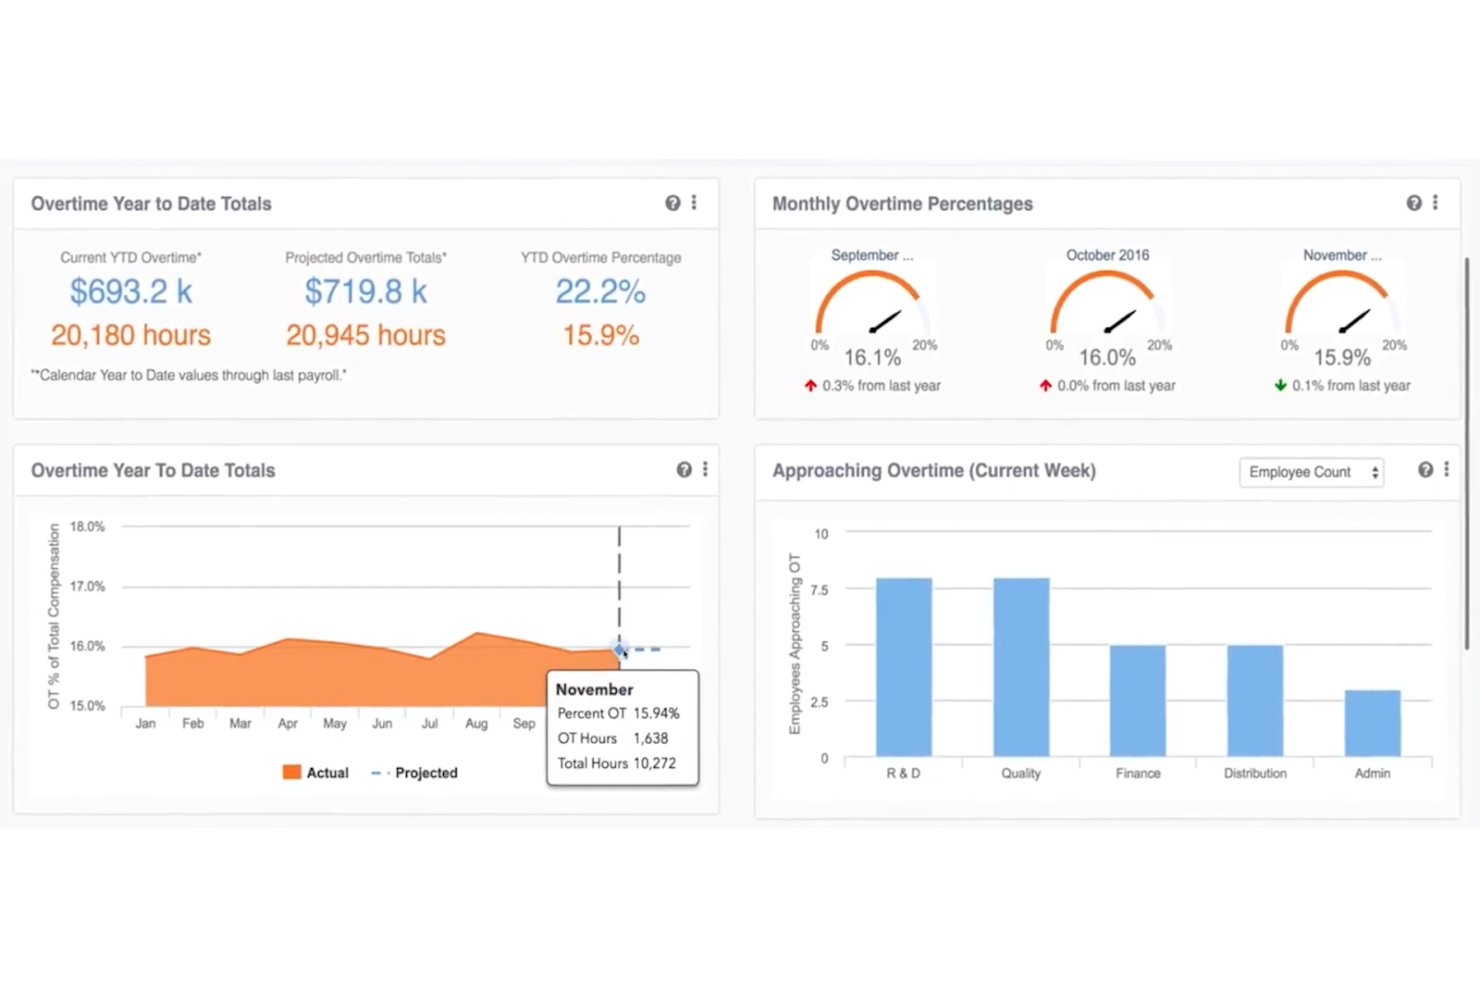Open kebab menu on Monthly Overtime Percentages card
1480x987 pixels.
pos(1435,202)
